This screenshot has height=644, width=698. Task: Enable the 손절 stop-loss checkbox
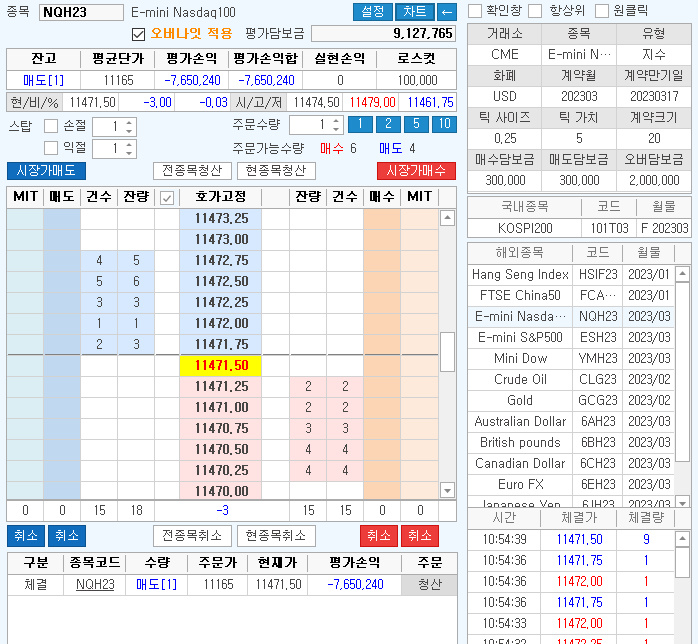tap(51, 126)
